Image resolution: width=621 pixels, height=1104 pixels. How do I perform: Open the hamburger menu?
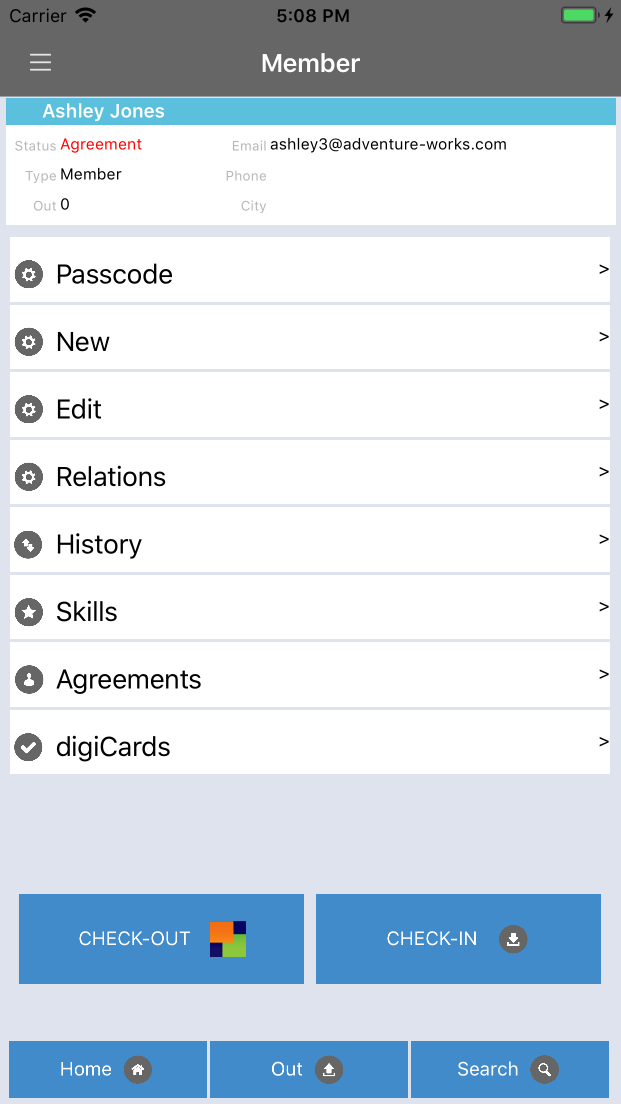point(40,63)
